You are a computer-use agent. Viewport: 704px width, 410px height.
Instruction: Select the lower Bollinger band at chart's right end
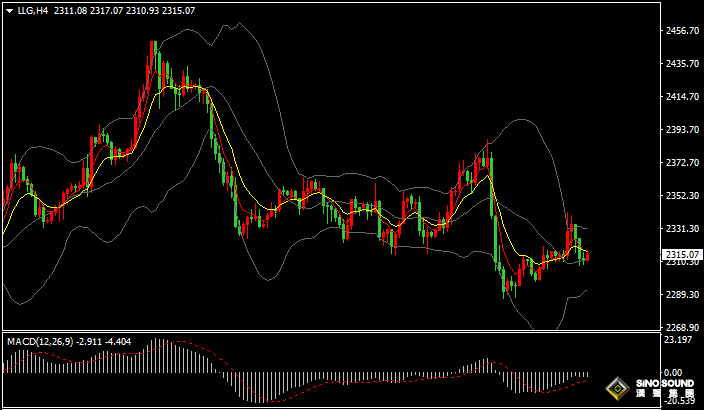[583, 292]
